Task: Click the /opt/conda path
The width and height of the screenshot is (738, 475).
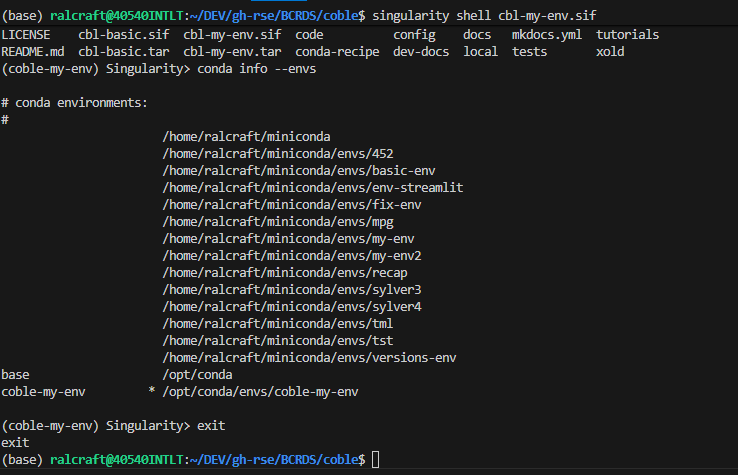Action: [197, 375]
